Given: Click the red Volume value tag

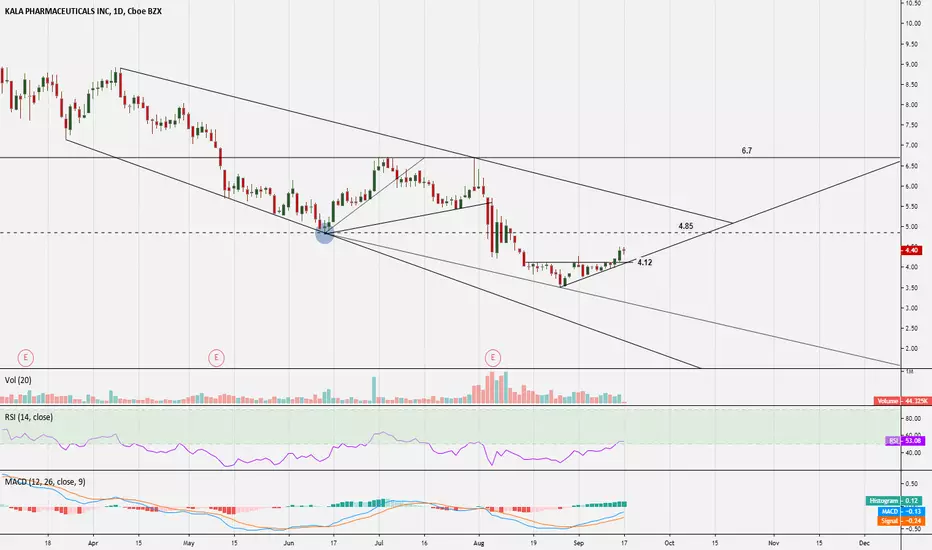Looking at the screenshot, I should (901, 401).
